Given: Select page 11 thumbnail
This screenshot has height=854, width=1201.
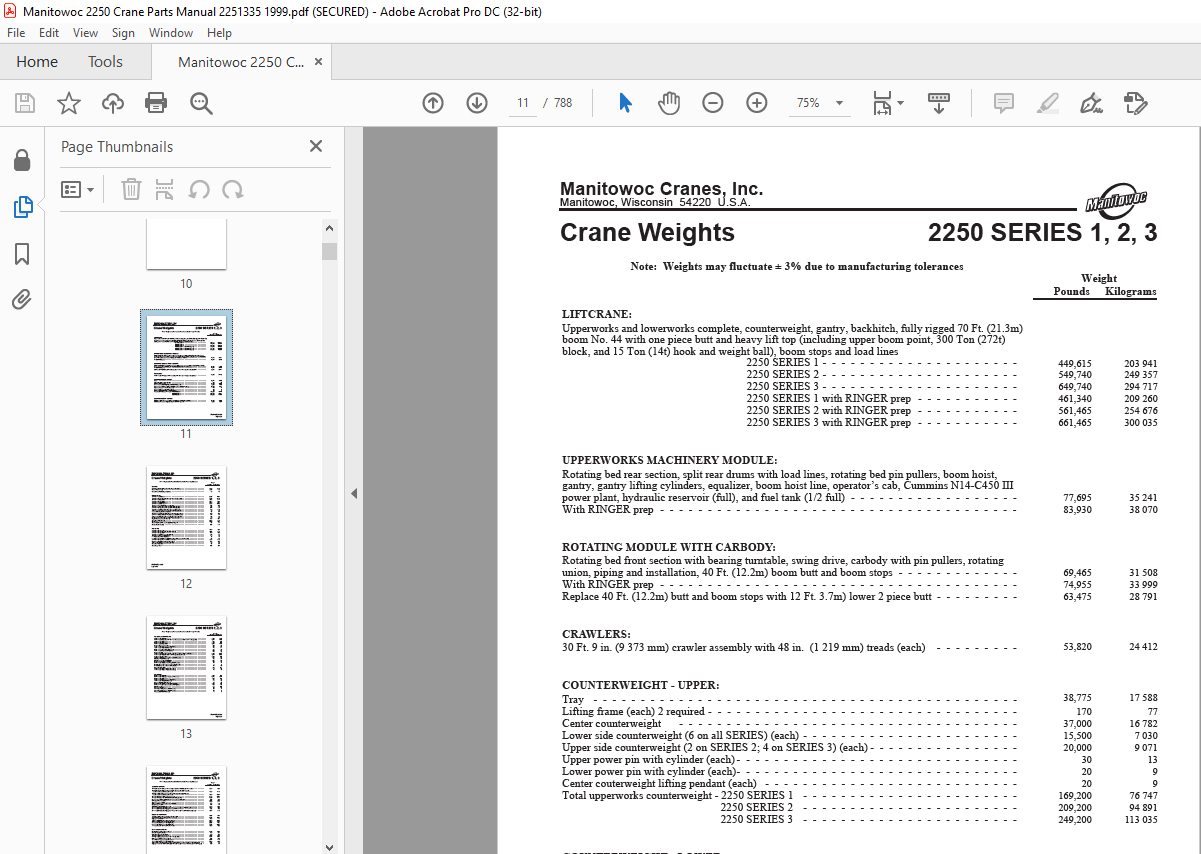Looking at the screenshot, I should (x=186, y=367).
